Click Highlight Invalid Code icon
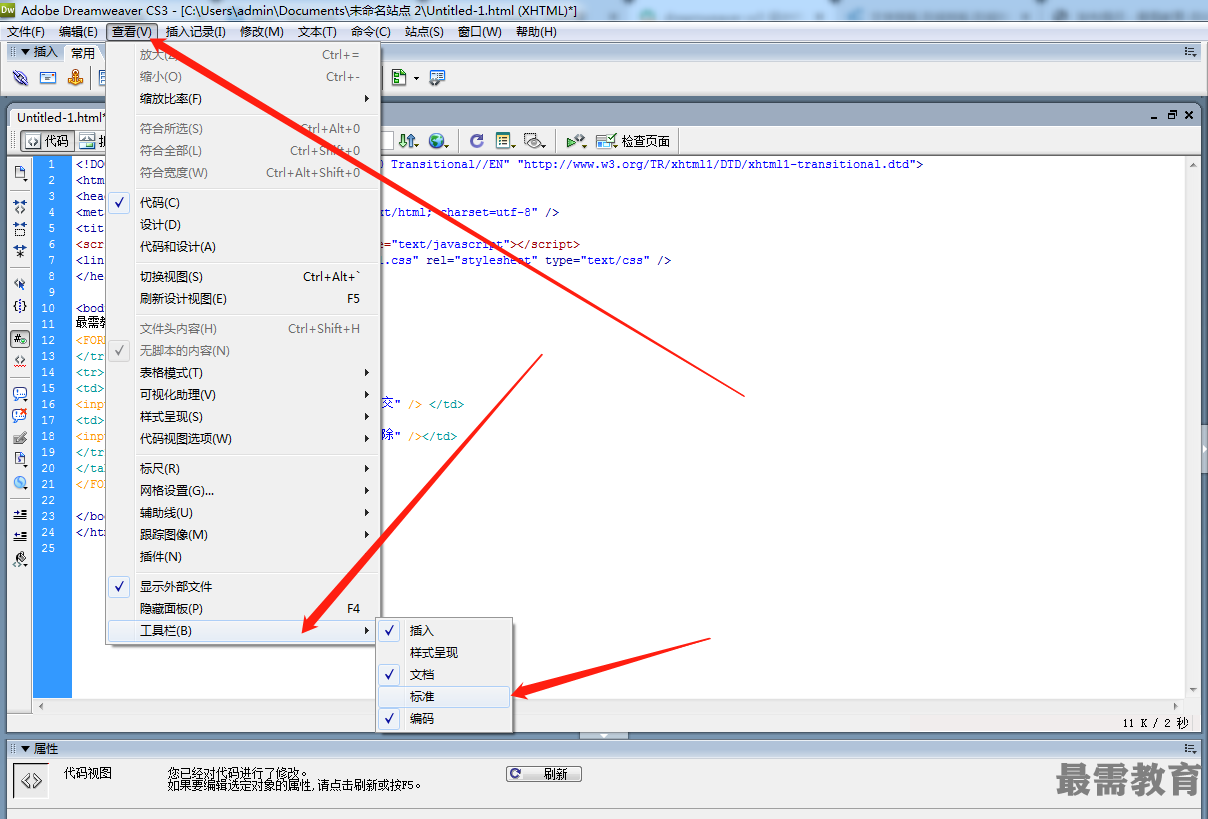Viewport: 1208px width, 819px height. [x=20, y=360]
